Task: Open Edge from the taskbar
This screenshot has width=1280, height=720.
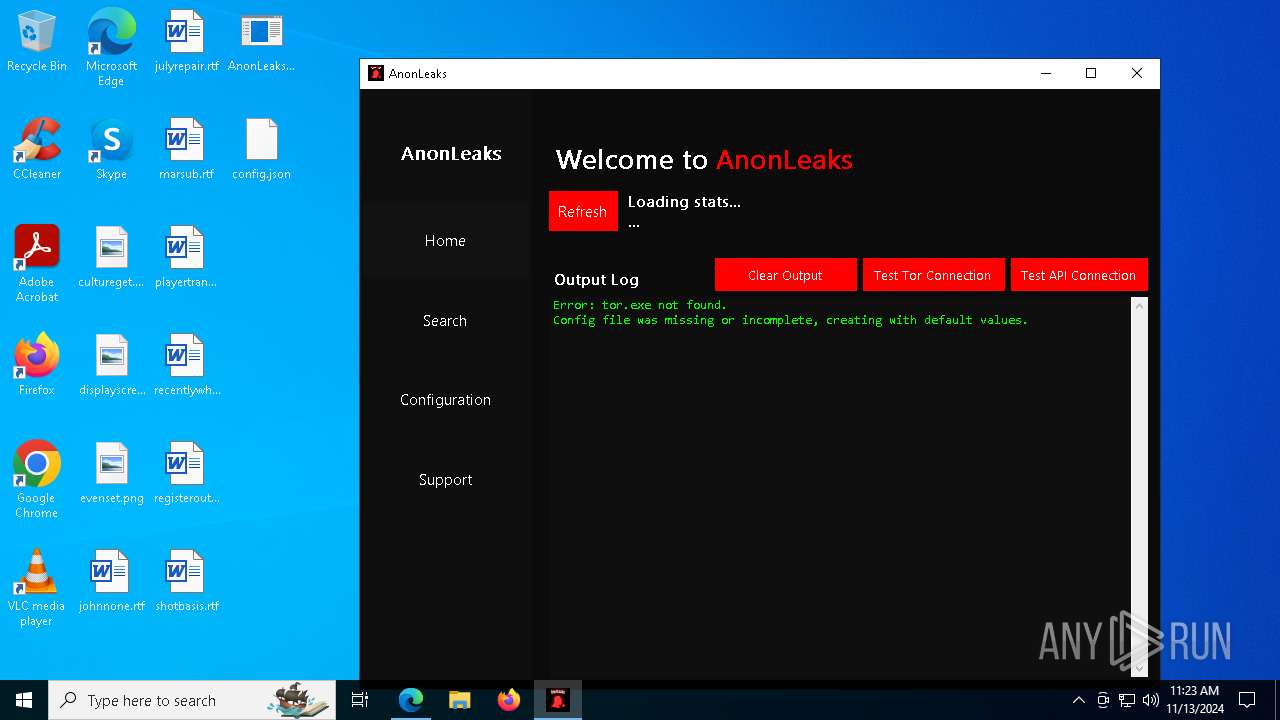Action: point(411,700)
